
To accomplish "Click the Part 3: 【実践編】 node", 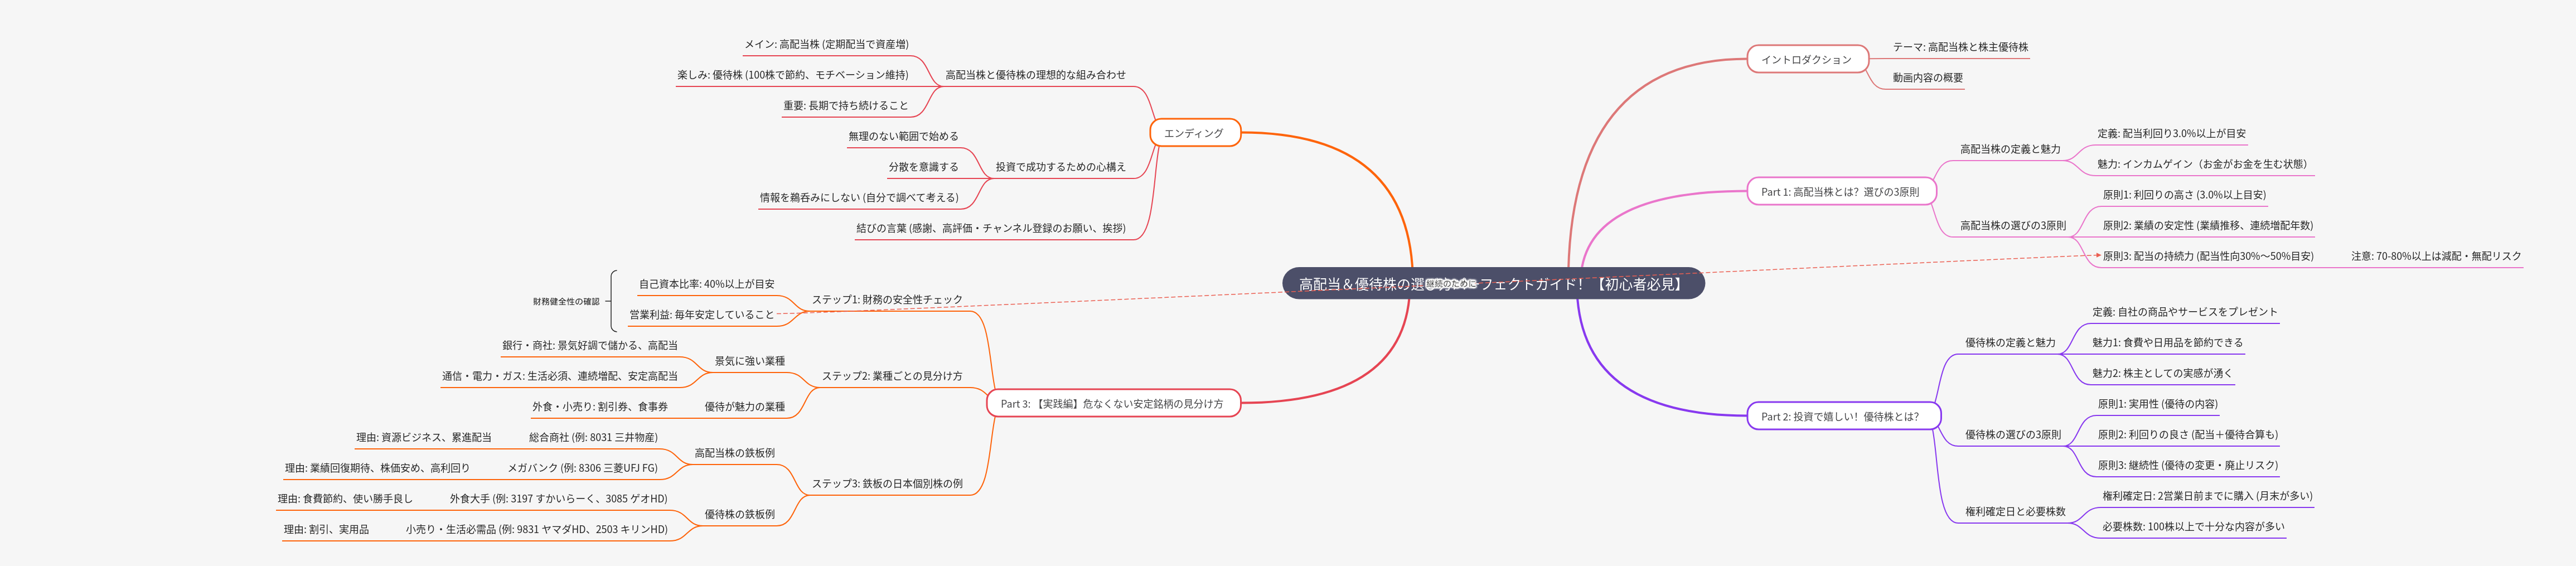I will [1111, 404].
